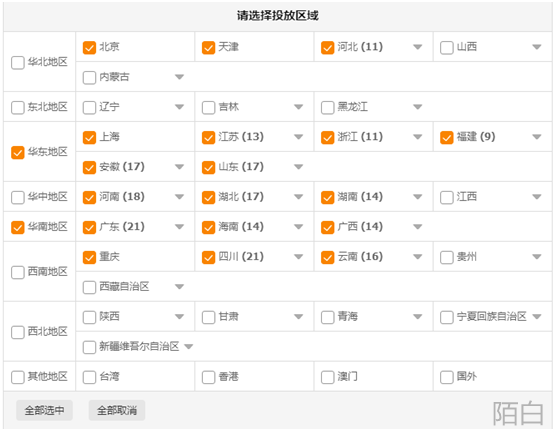Click the 全部取消 button
The width and height of the screenshot is (558, 431).
coord(117,410)
